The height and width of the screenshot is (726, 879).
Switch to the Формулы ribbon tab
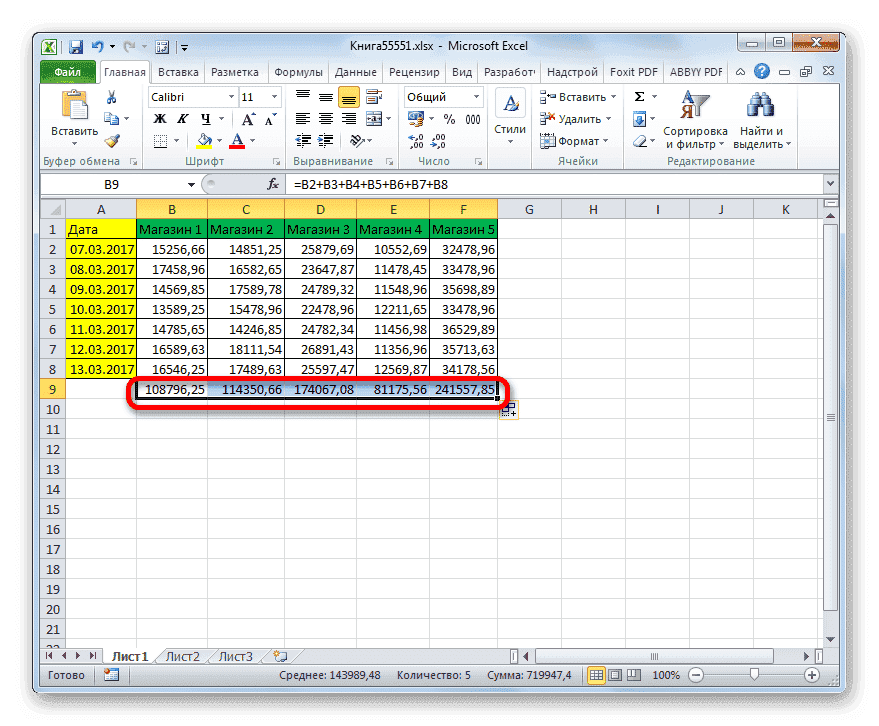300,71
